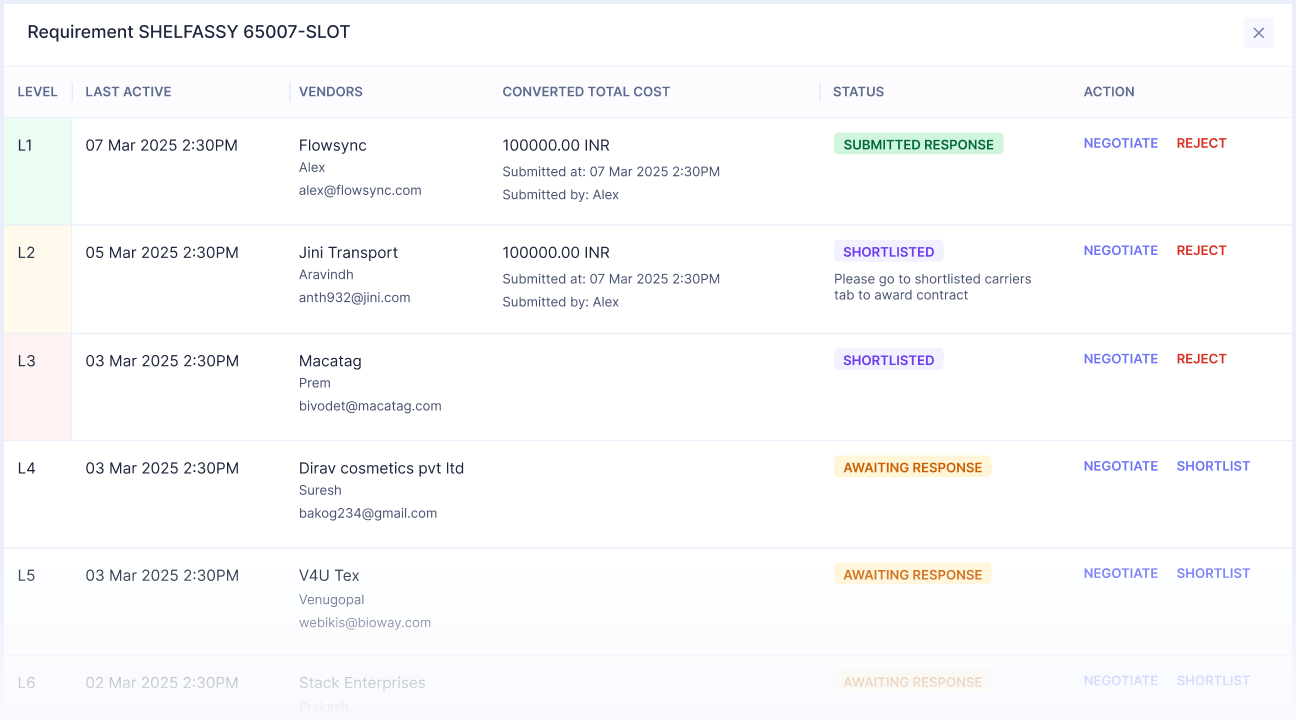The width and height of the screenshot is (1296, 720).
Task: Select the email bakog234@gmail.com
Action: (367, 513)
